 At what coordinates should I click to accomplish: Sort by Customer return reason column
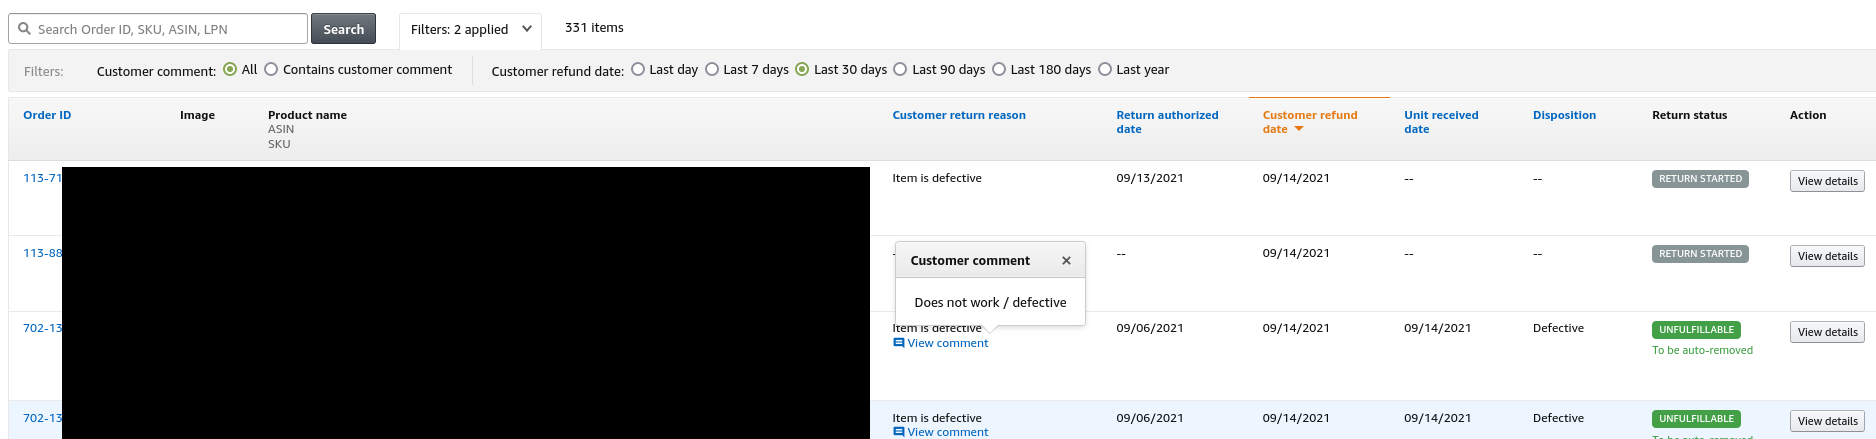click(958, 115)
